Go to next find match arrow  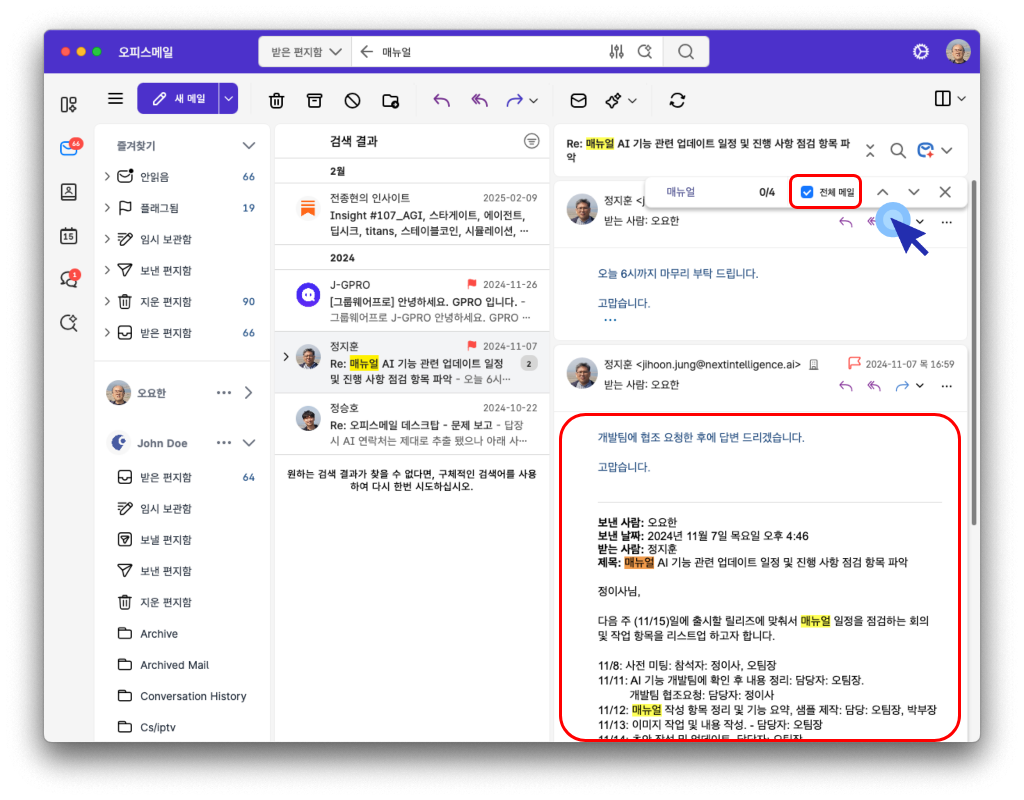[914, 192]
